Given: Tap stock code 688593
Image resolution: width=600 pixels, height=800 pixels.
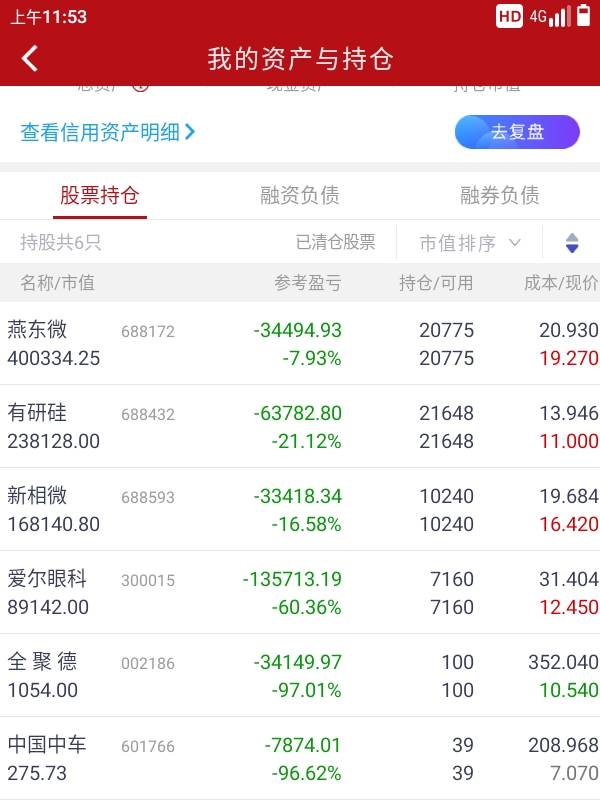Looking at the screenshot, I should [x=148, y=497].
